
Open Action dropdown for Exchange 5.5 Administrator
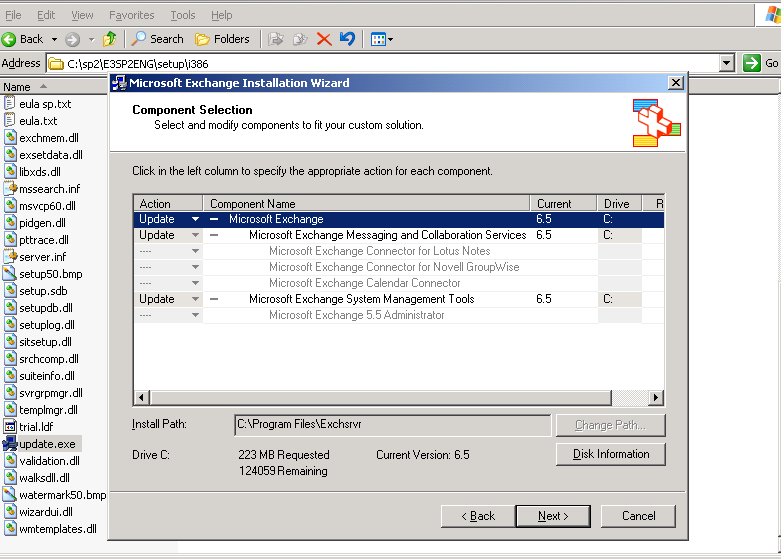[195, 315]
